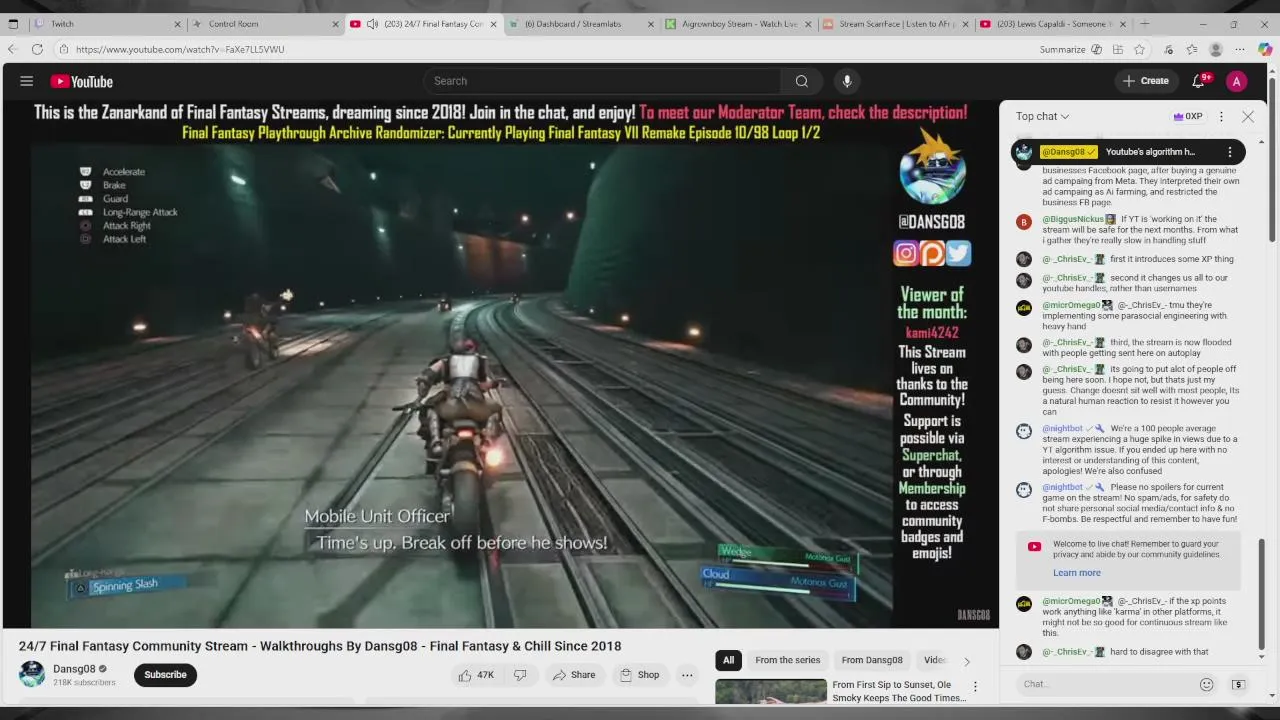The image size is (1280, 720).
Task: Switch to the Twitch tab
Action: tap(105, 24)
